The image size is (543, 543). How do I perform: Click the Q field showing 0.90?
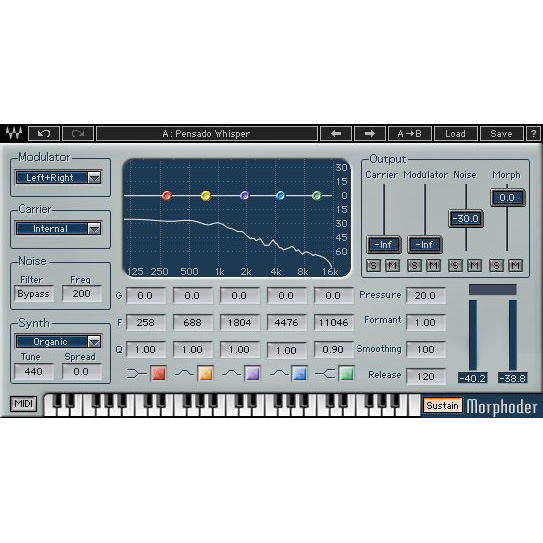(334, 349)
